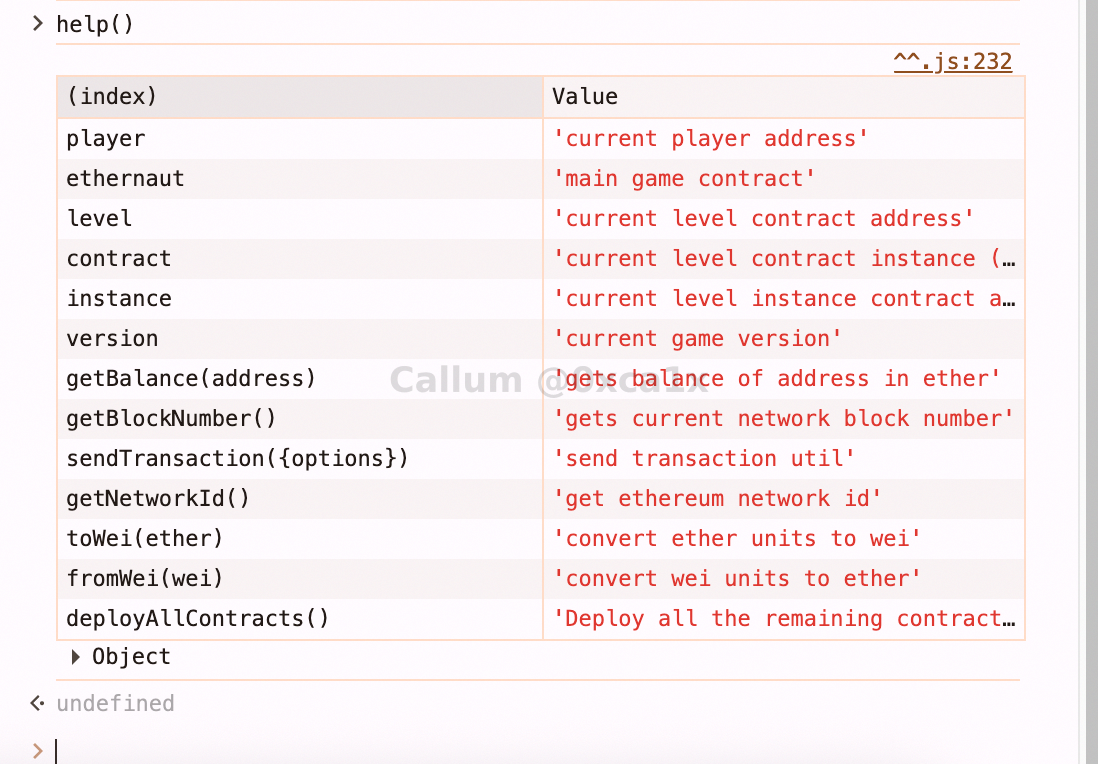Image resolution: width=1098 pixels, height=764 pixels.
Task: Click the console input prompt field
Action: coord(538,751)
